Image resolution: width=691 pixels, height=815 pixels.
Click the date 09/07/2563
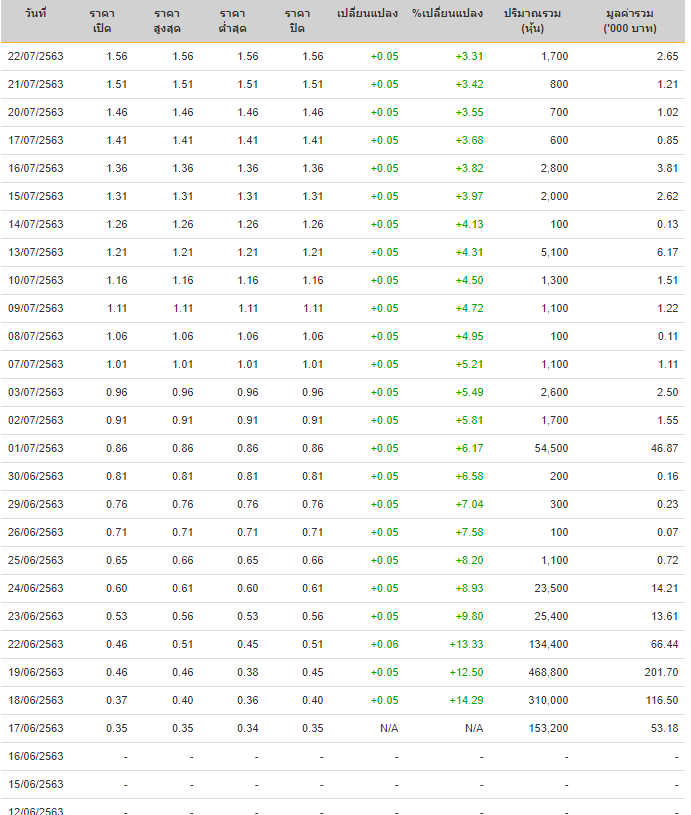tap(35, 308)
